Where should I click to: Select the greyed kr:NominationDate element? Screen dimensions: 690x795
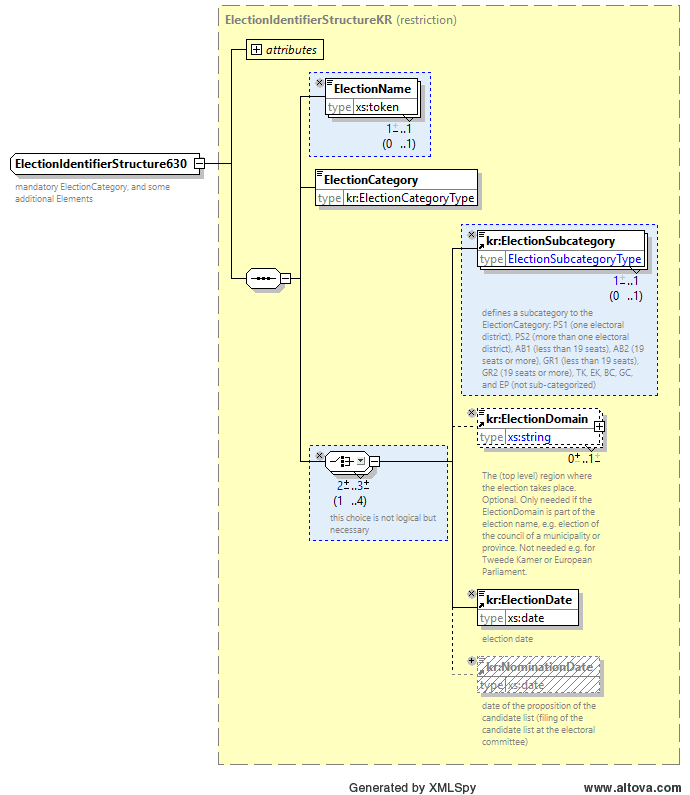click(538, 675)
